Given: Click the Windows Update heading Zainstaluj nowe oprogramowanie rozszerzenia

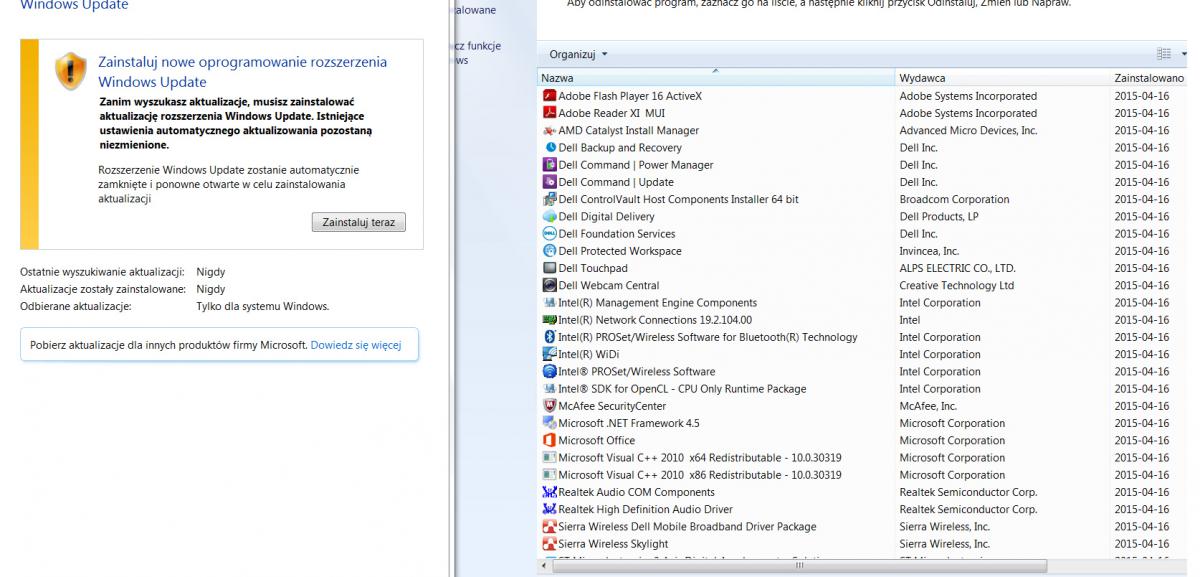Looking at the screenshot, I should click(243, 72).
